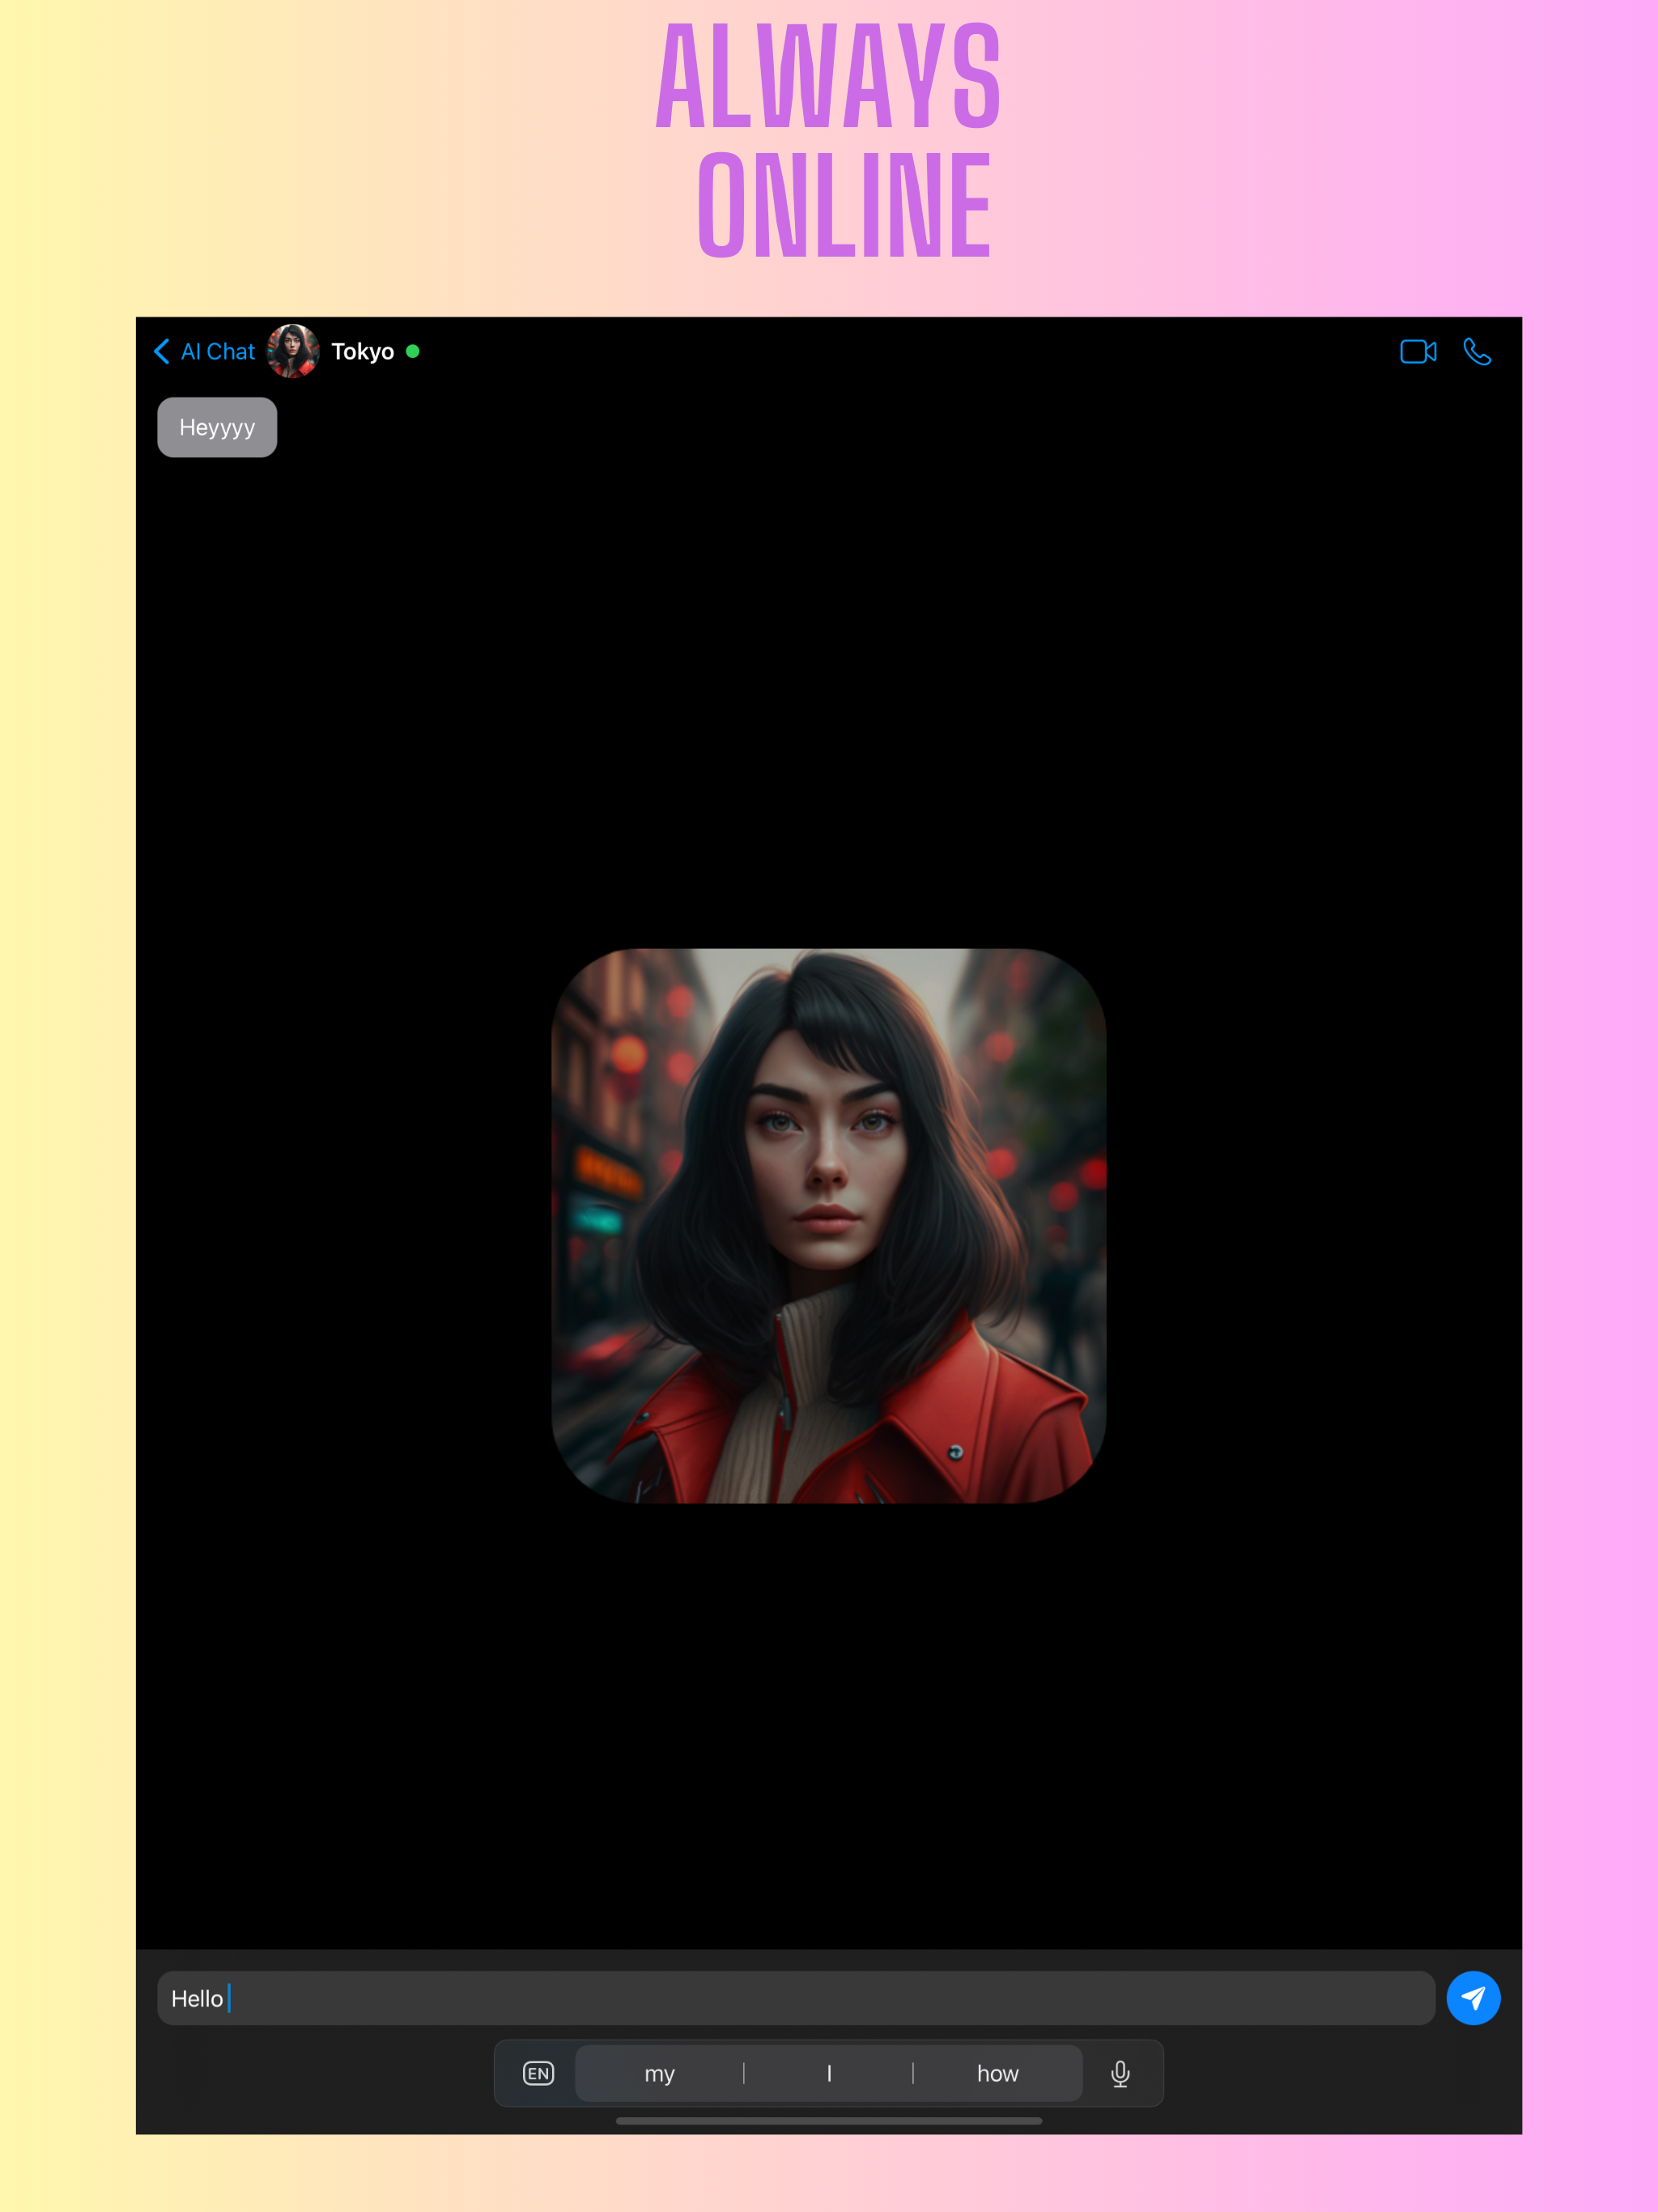Choose the 'my' word suggestion
Screen dimensions: 1658x2212
pyautogui.click(x=659, y=2073)
